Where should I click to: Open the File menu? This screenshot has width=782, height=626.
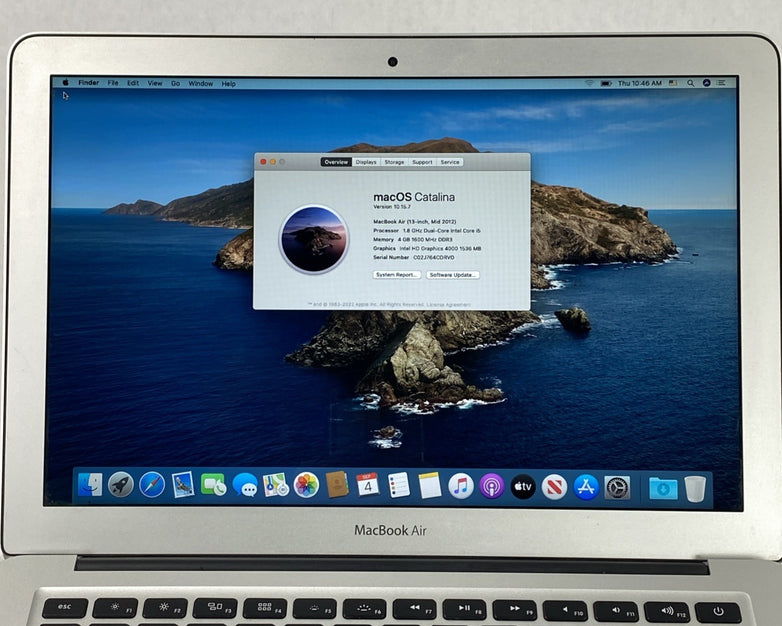coord(113,83)
